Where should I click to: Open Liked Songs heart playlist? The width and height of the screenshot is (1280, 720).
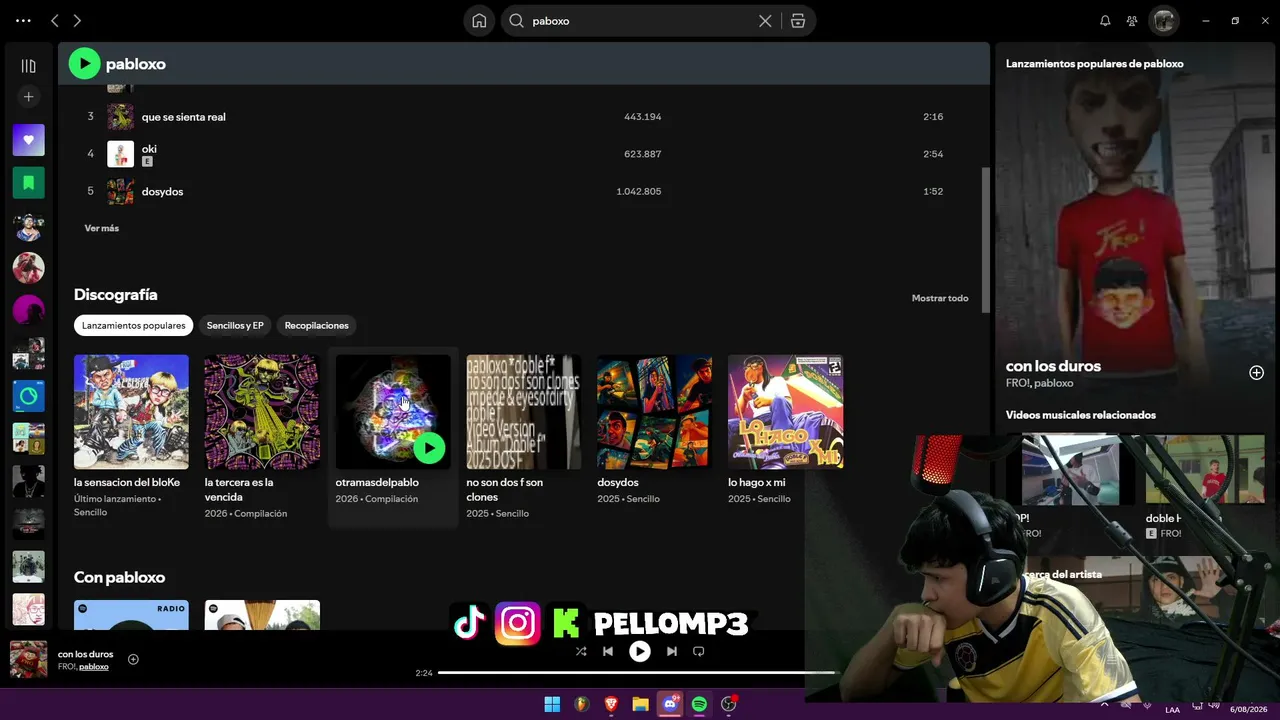[28, 140]
